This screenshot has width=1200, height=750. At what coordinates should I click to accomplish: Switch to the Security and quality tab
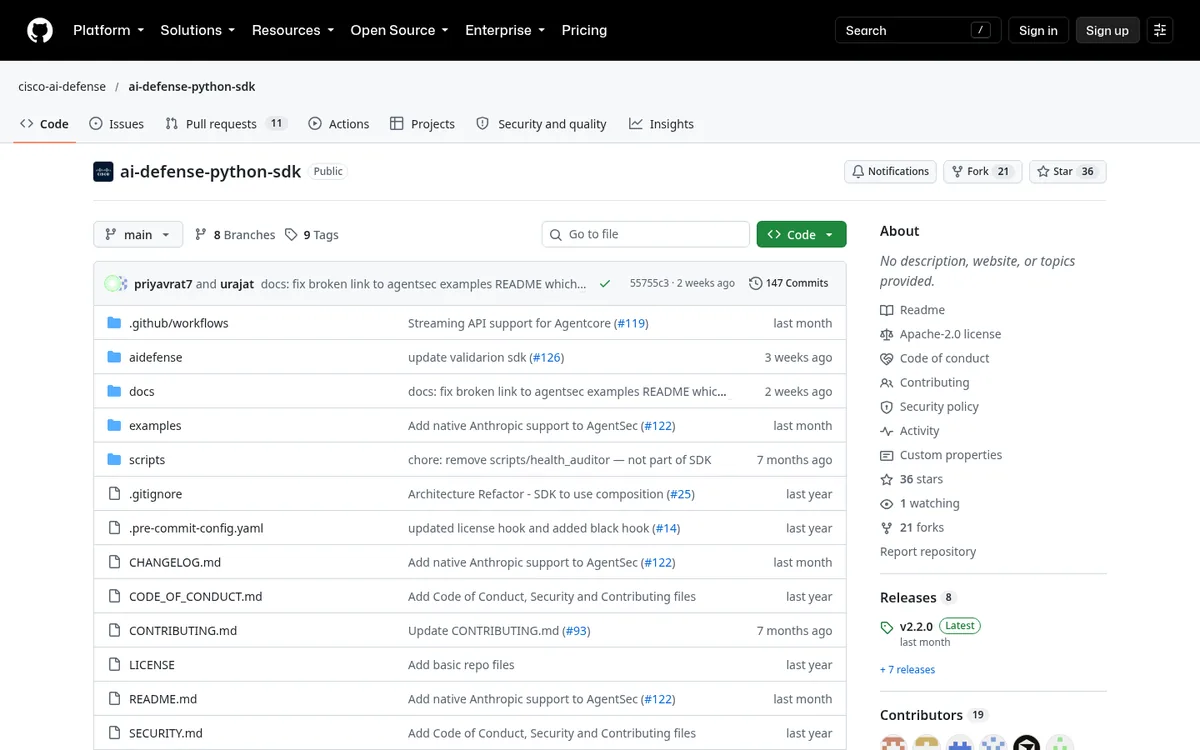[x=541, y=124]
